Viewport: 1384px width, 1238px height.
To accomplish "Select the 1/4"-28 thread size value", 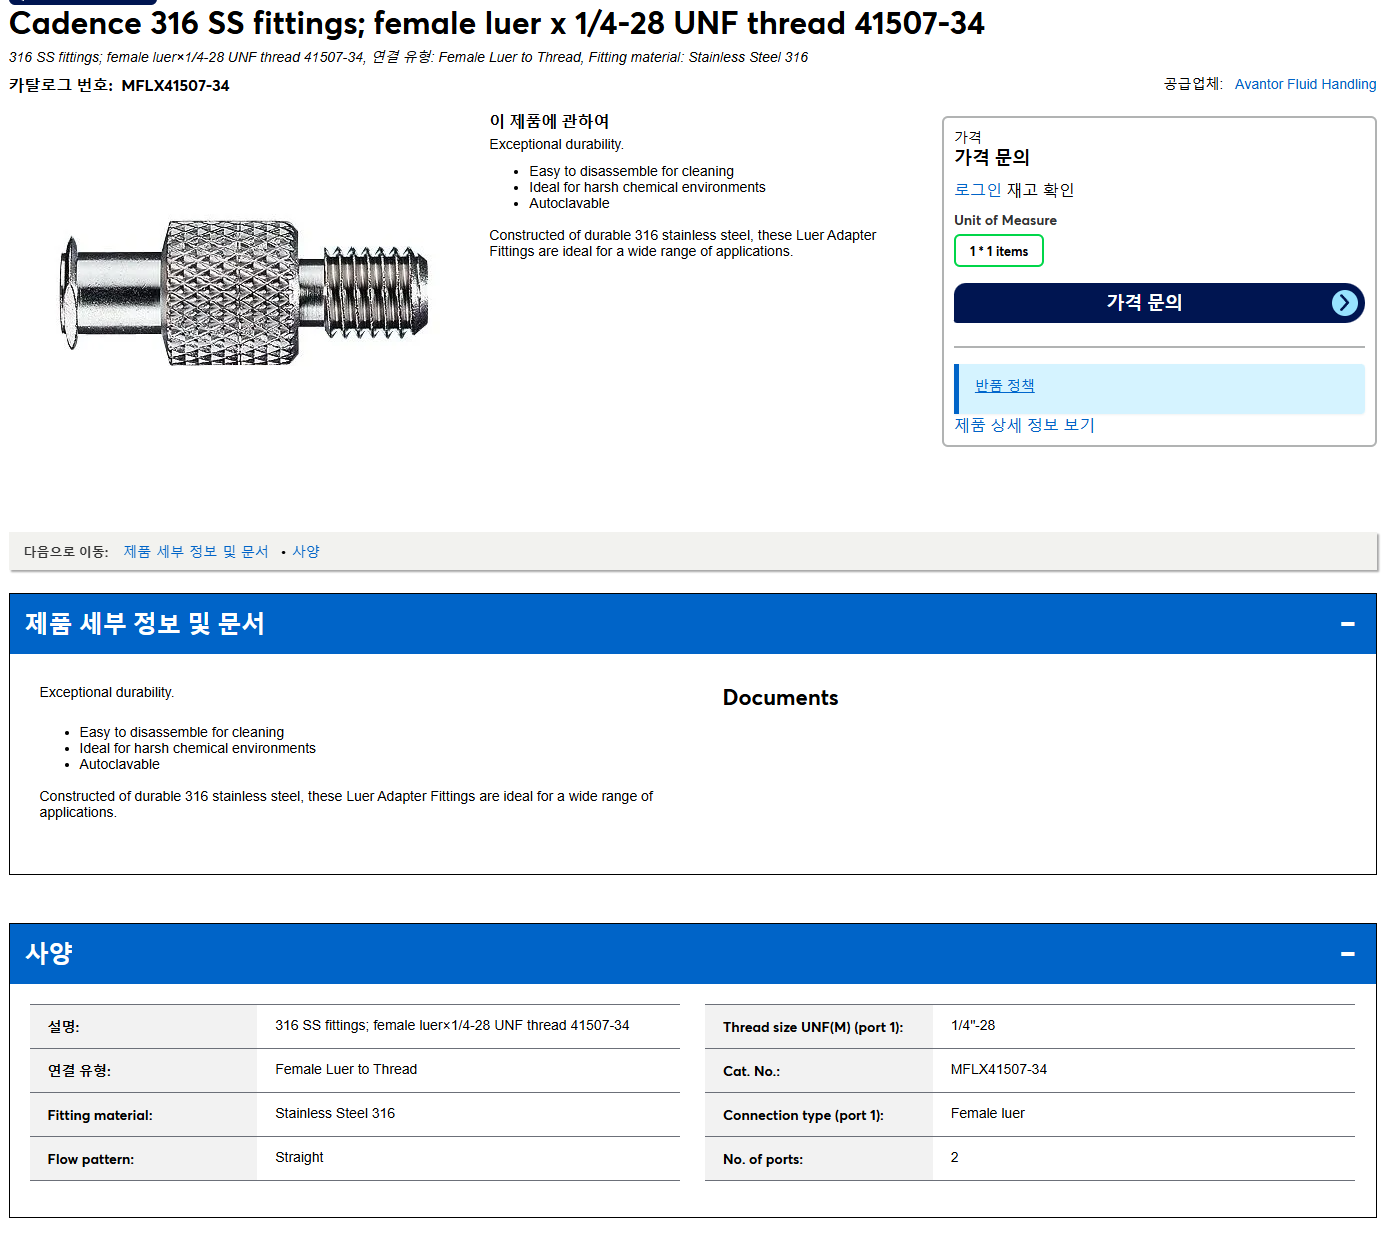I will point(973,1025).
